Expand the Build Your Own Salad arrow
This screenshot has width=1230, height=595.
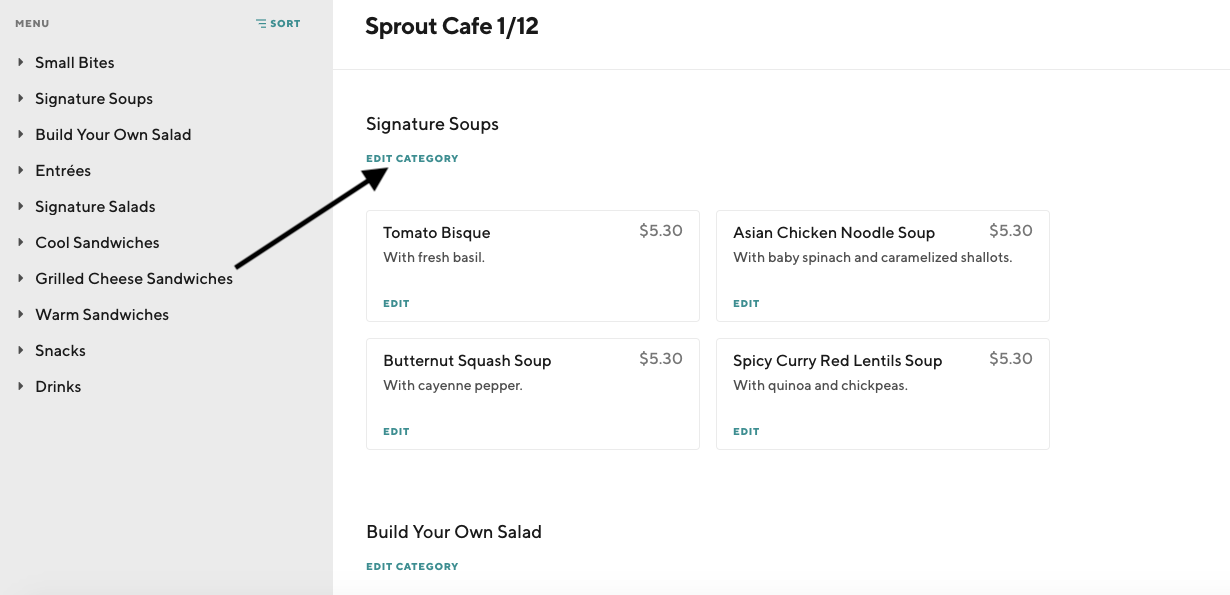[x=20, y=134]
